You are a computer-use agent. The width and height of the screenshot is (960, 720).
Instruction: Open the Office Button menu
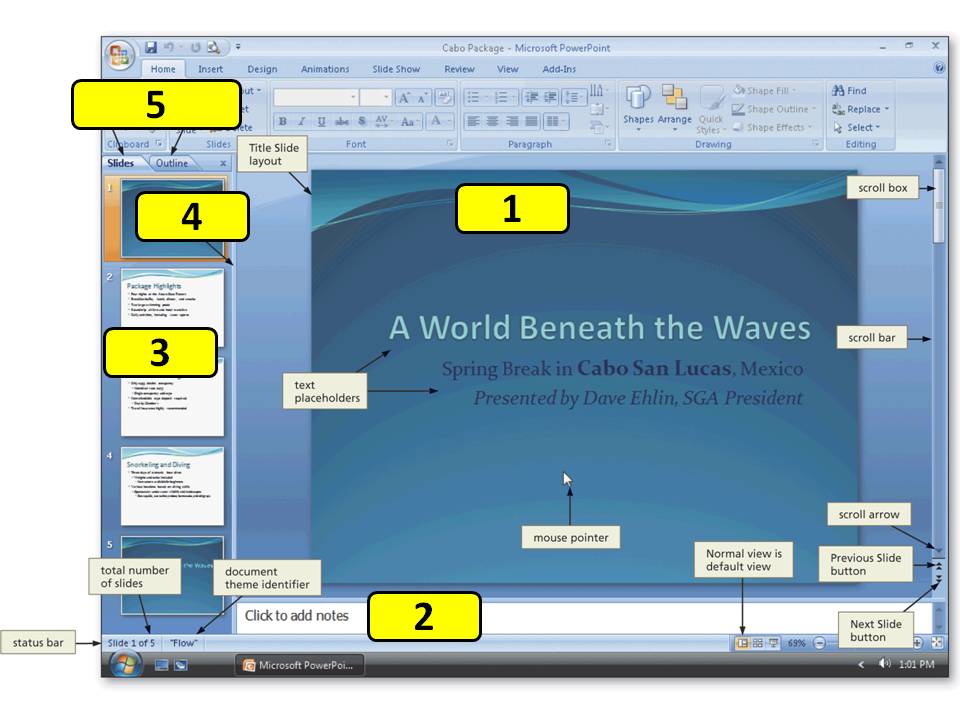click(x=119, y=56)
